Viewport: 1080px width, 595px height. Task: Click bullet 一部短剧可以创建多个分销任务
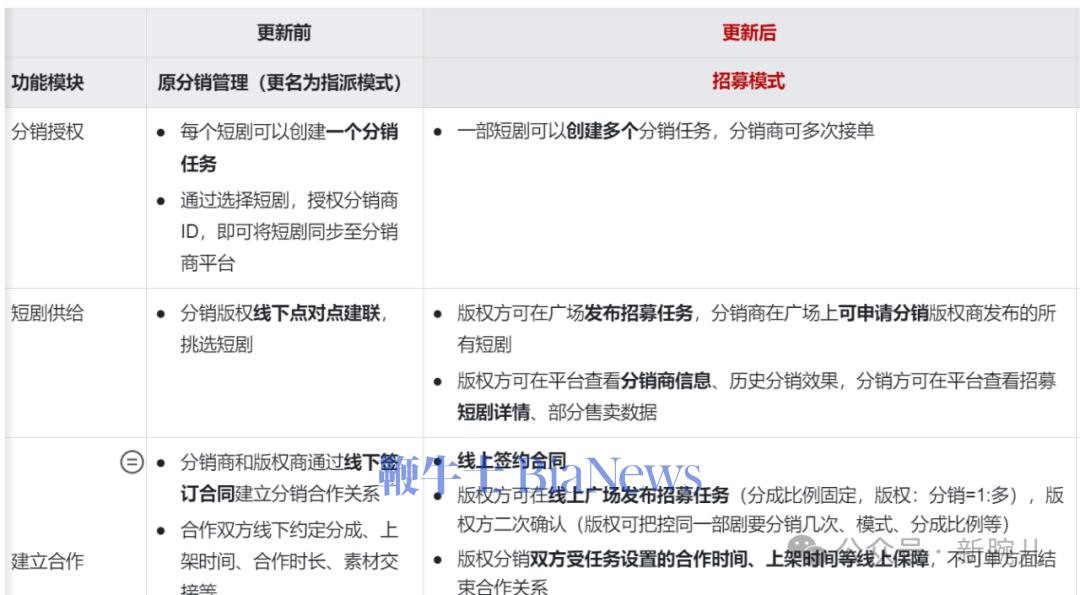(665, 131)
